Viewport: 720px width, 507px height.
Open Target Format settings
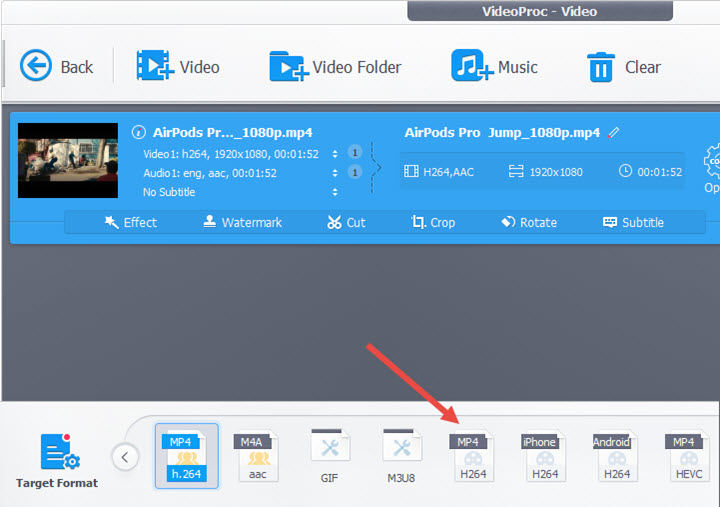tap(57, 461)
